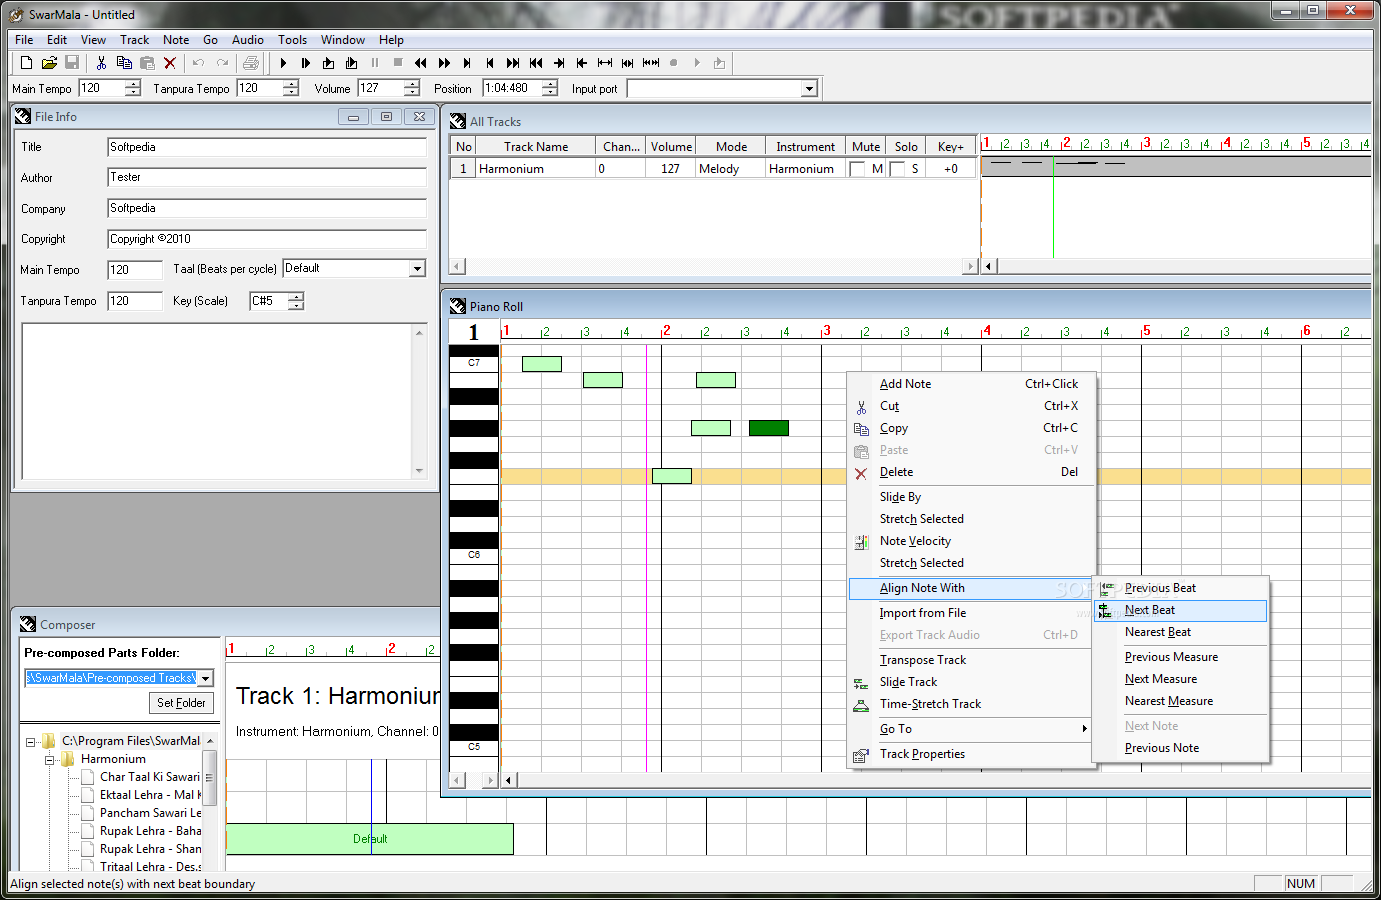Click the Redo arrow toolbar icon
Viewport: 1381px width, 900px height.
click(222, 63)
